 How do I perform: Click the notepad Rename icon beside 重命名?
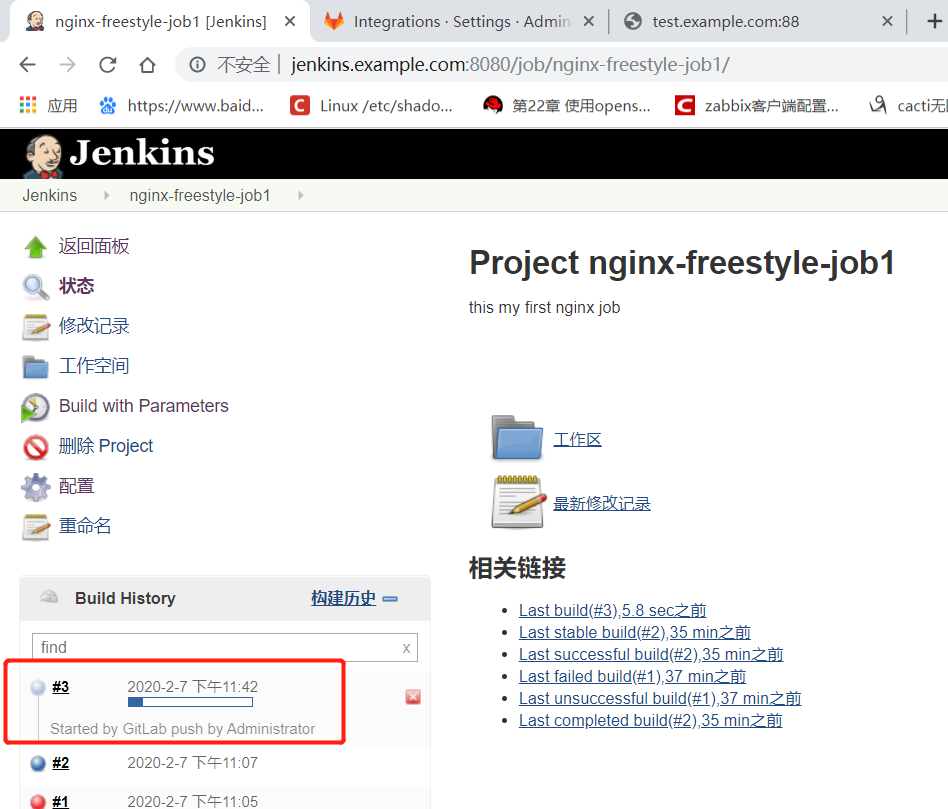coord(36,527)
